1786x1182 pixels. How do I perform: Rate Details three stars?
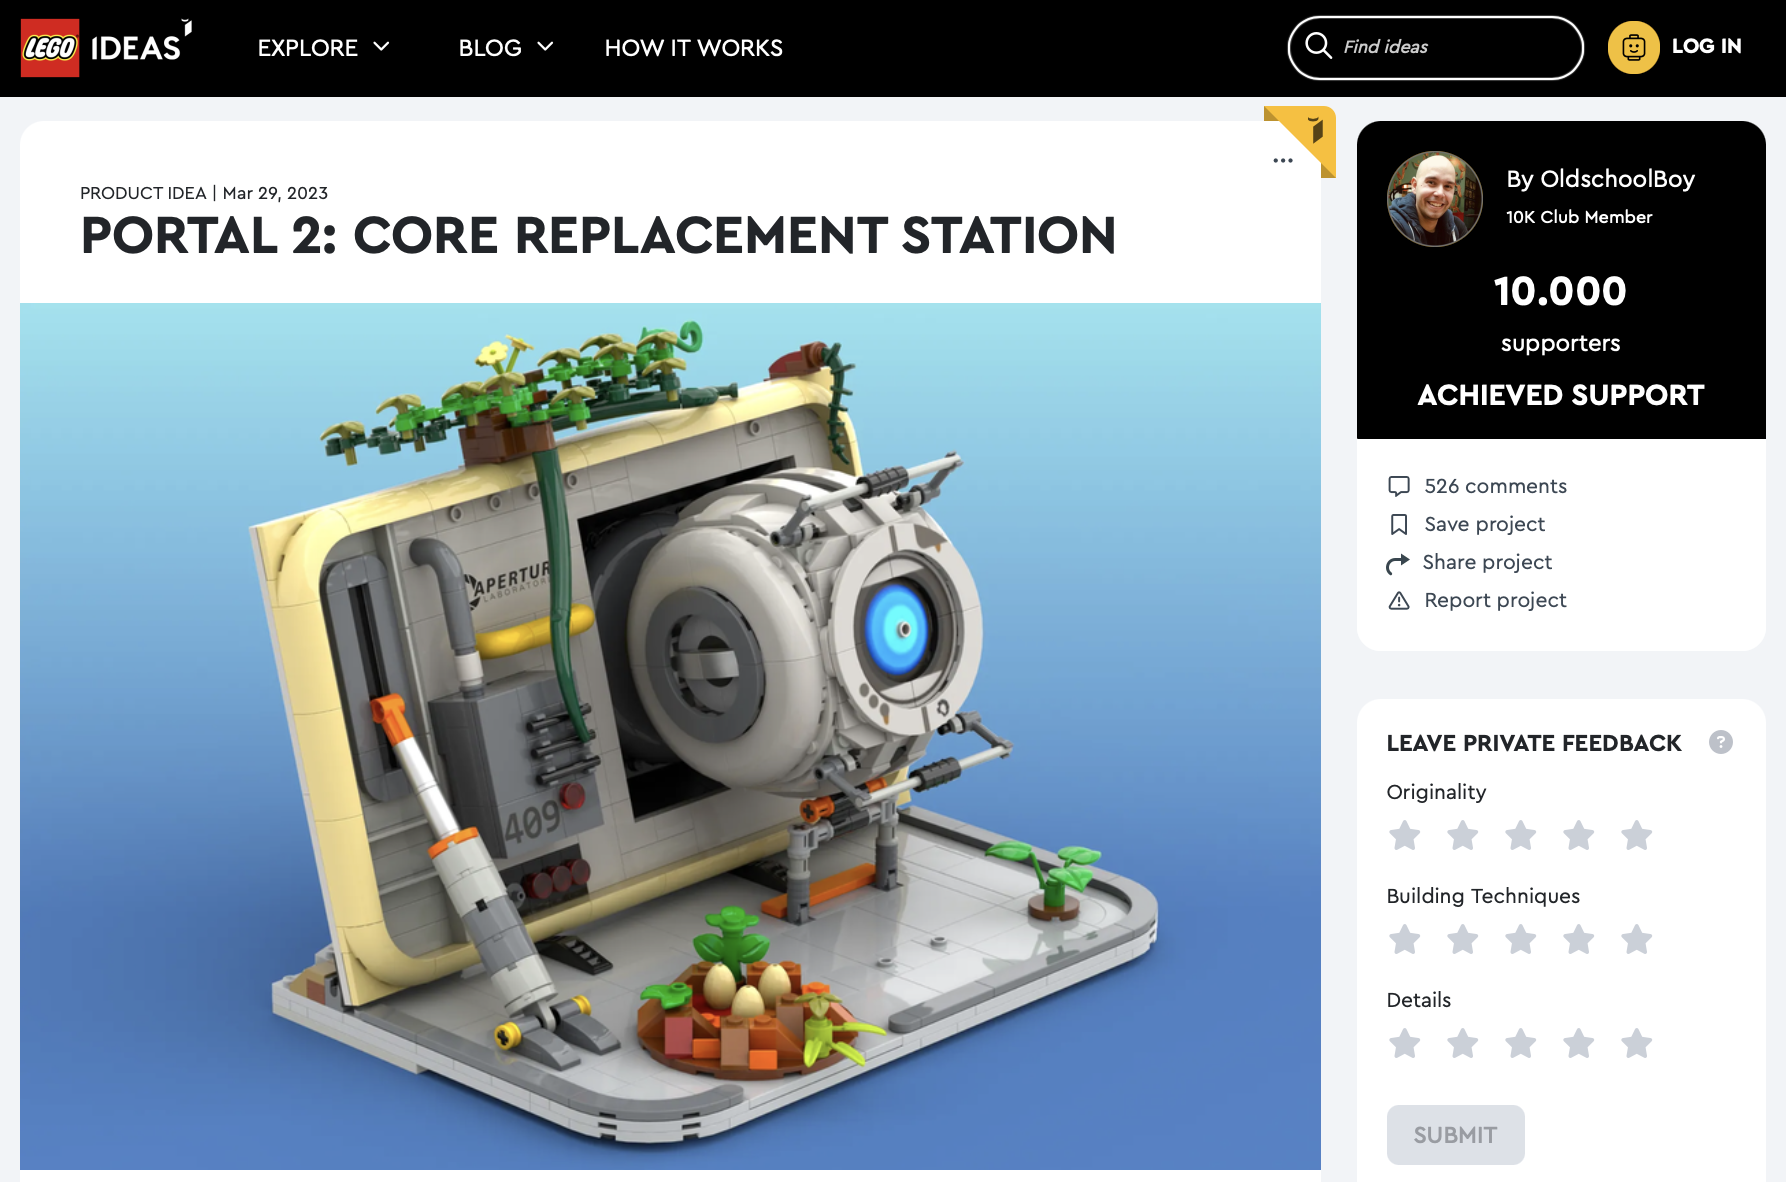tap(1521, 1043)
